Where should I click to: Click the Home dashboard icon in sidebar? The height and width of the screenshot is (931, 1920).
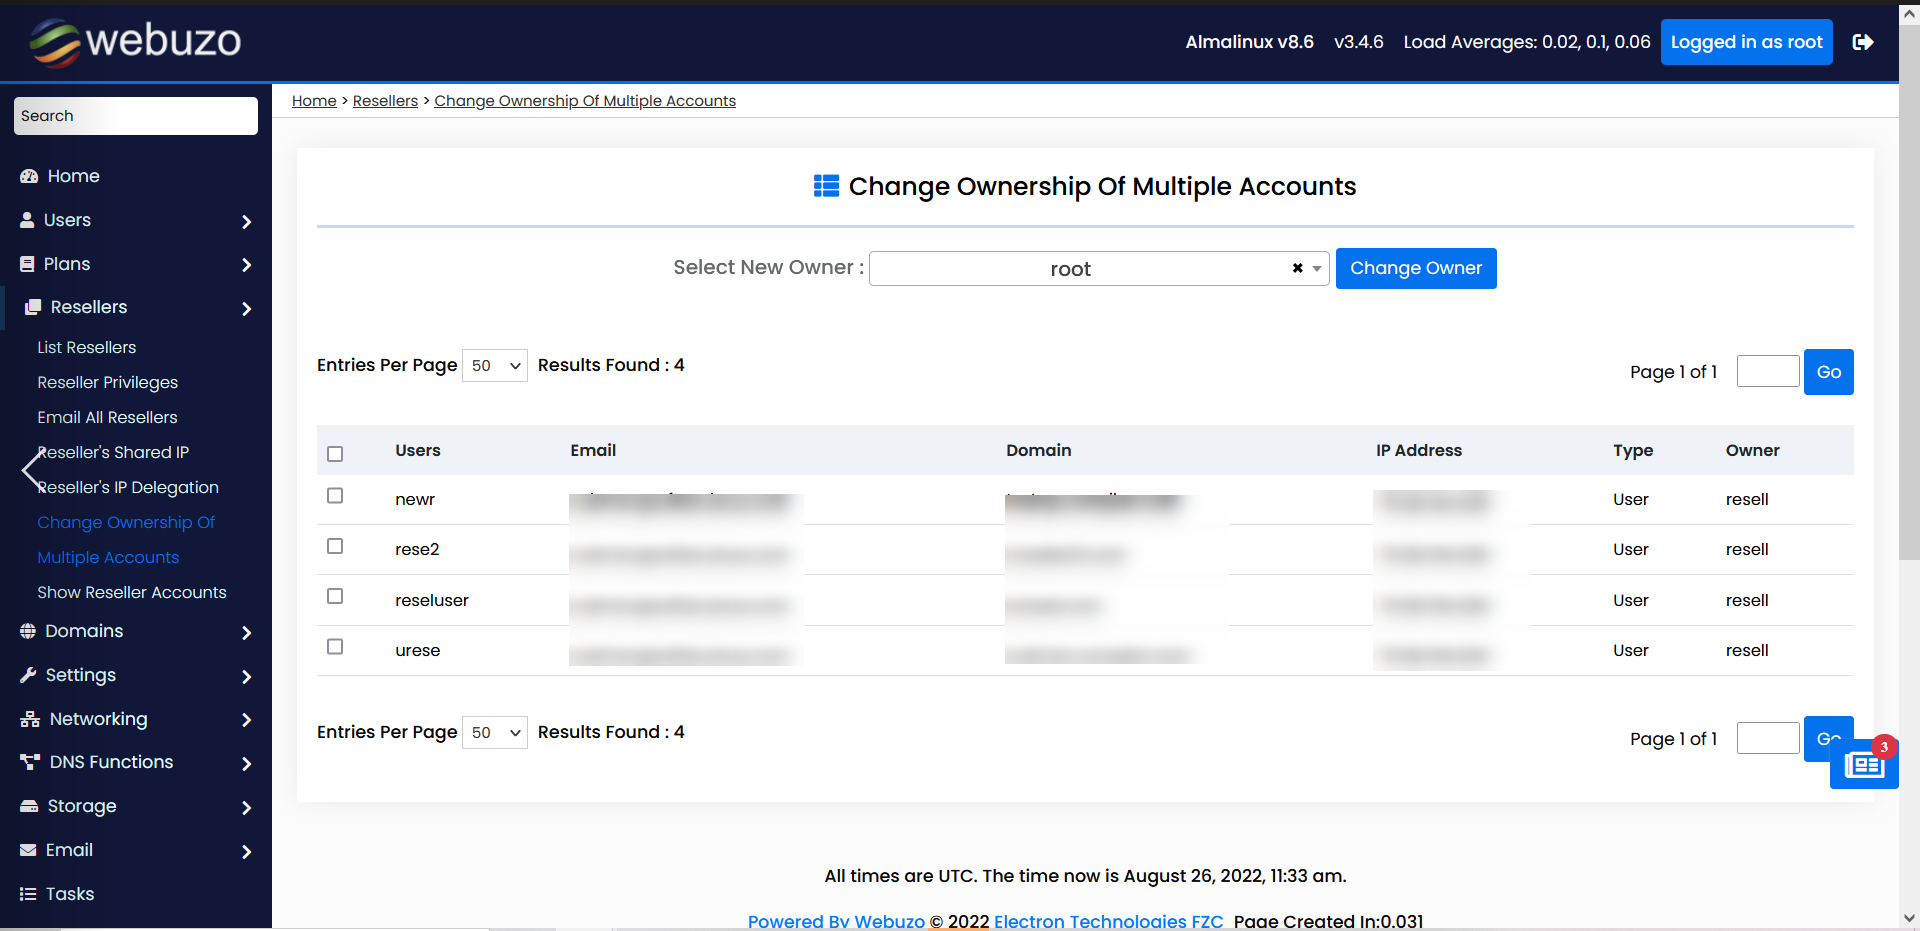coord(29,176)
